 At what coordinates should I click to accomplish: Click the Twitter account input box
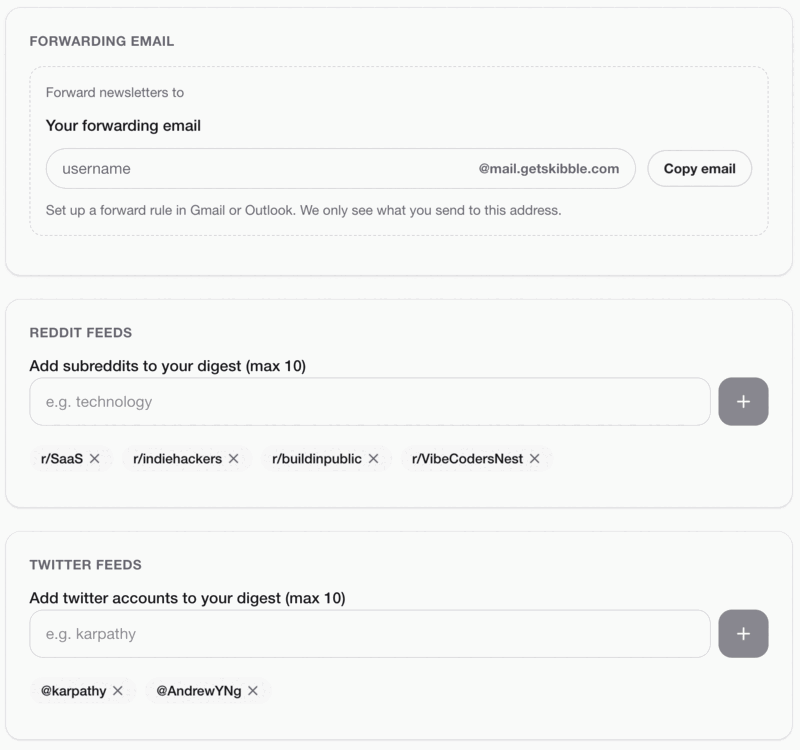[x=370, y=634]
